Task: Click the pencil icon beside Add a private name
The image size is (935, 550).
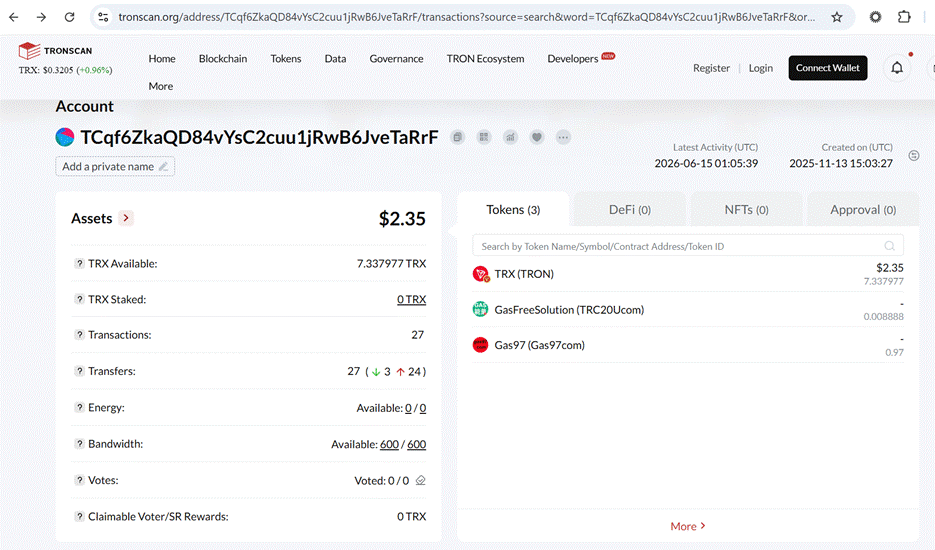Action: 163,166
